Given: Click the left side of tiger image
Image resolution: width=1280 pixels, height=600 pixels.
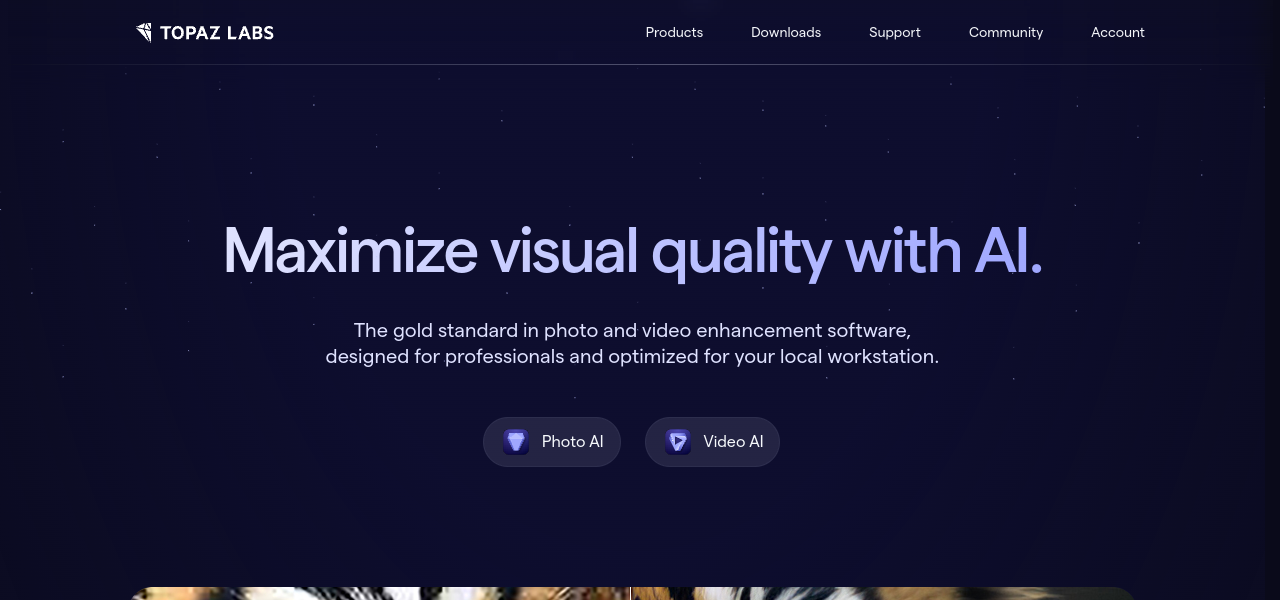Looking at the screenshot, I should pyautogui.click(x=380, y=593).
